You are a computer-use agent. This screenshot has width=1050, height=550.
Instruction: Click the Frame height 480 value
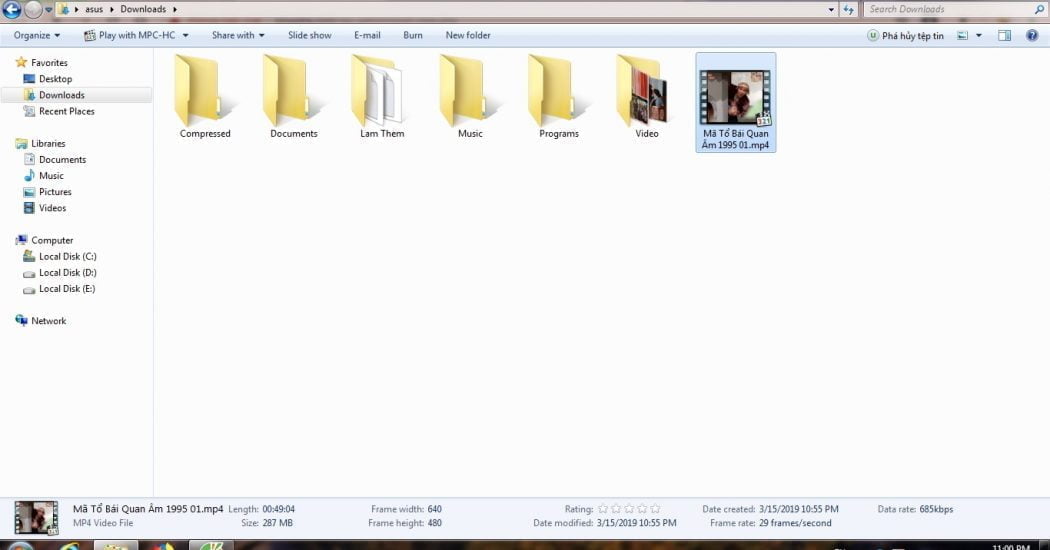(435, 523)
